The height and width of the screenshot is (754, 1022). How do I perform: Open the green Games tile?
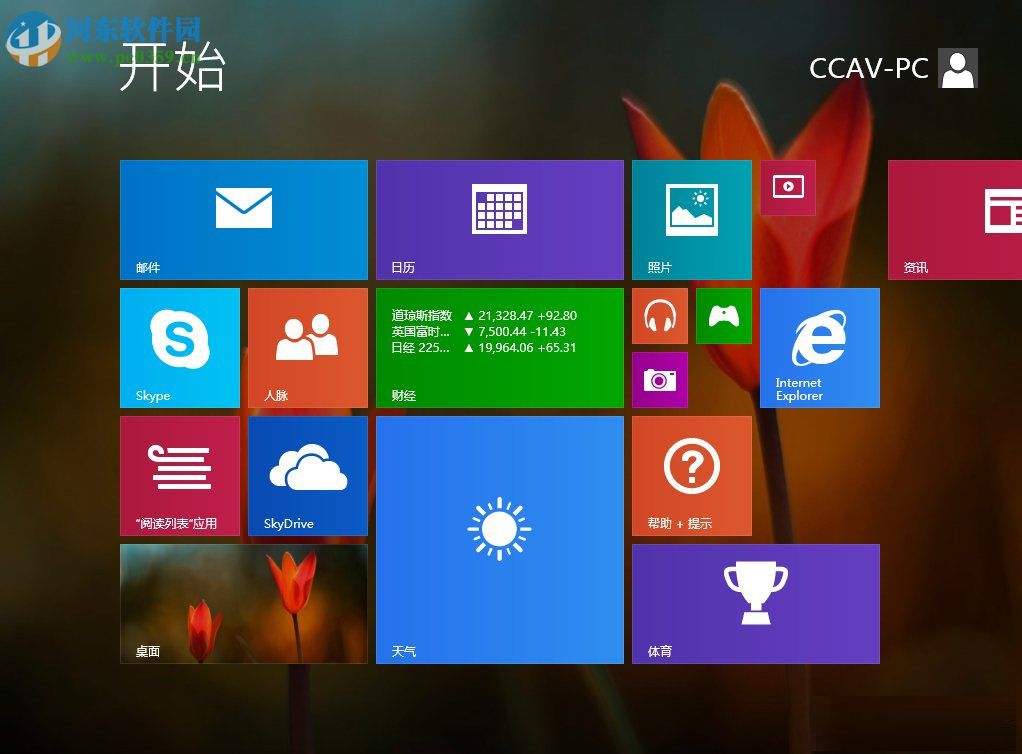(x=723, y=315)
